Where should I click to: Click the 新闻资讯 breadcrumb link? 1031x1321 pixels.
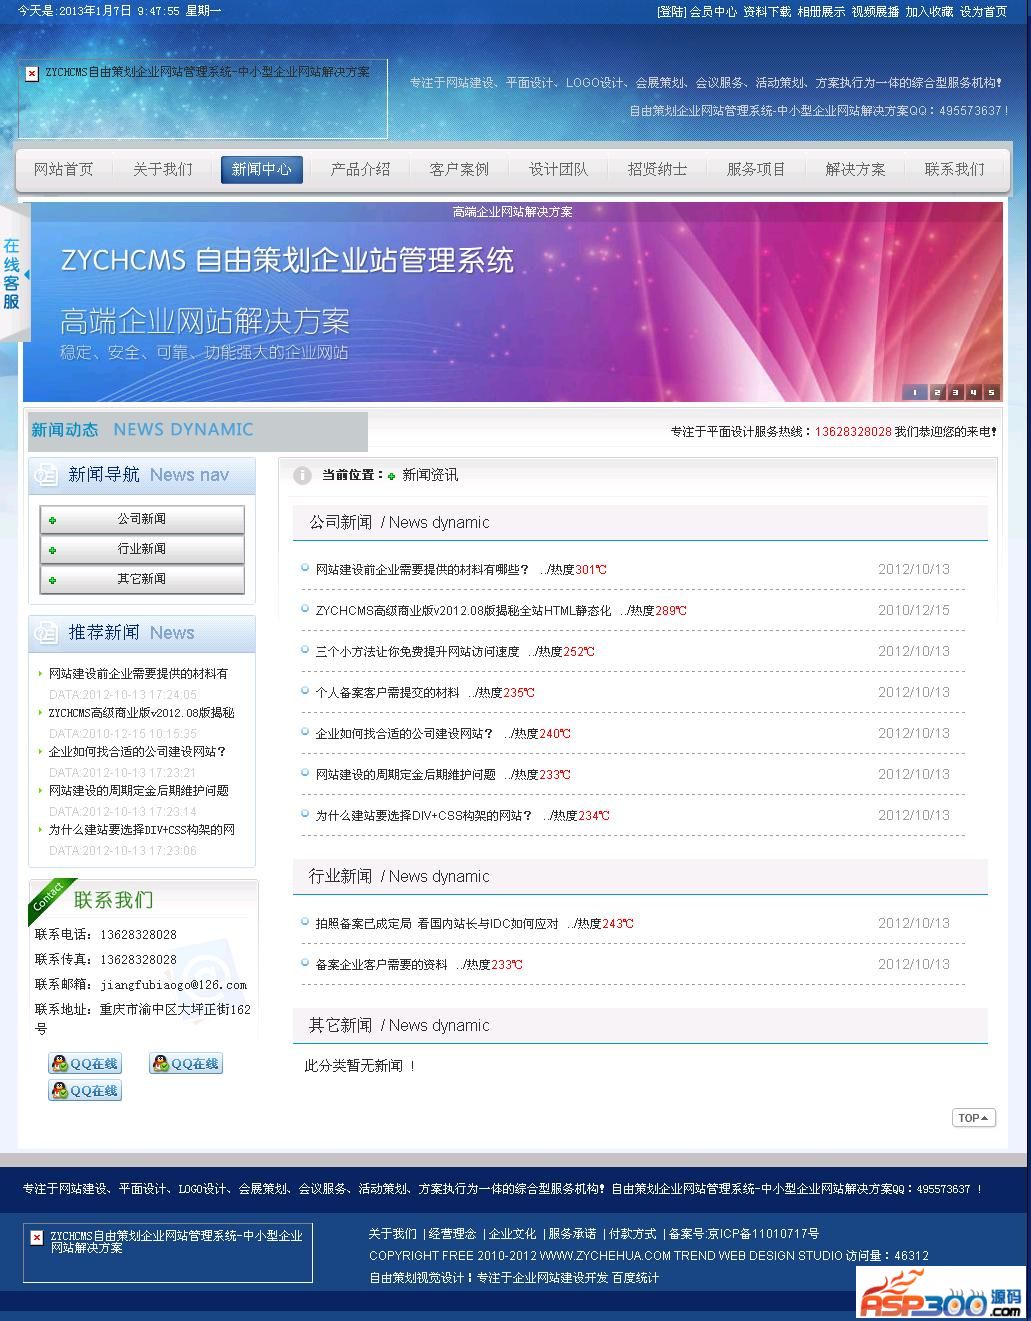coord(430,476)
